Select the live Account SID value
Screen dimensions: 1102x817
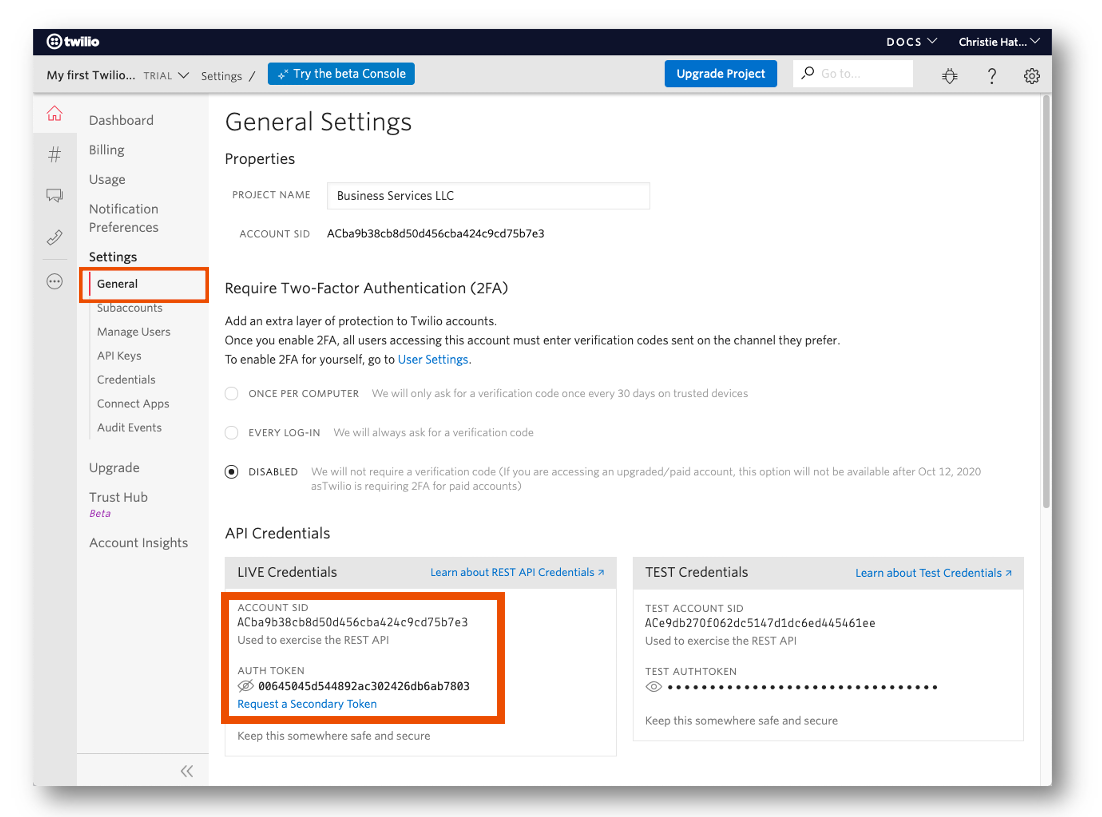click(352, 622)
